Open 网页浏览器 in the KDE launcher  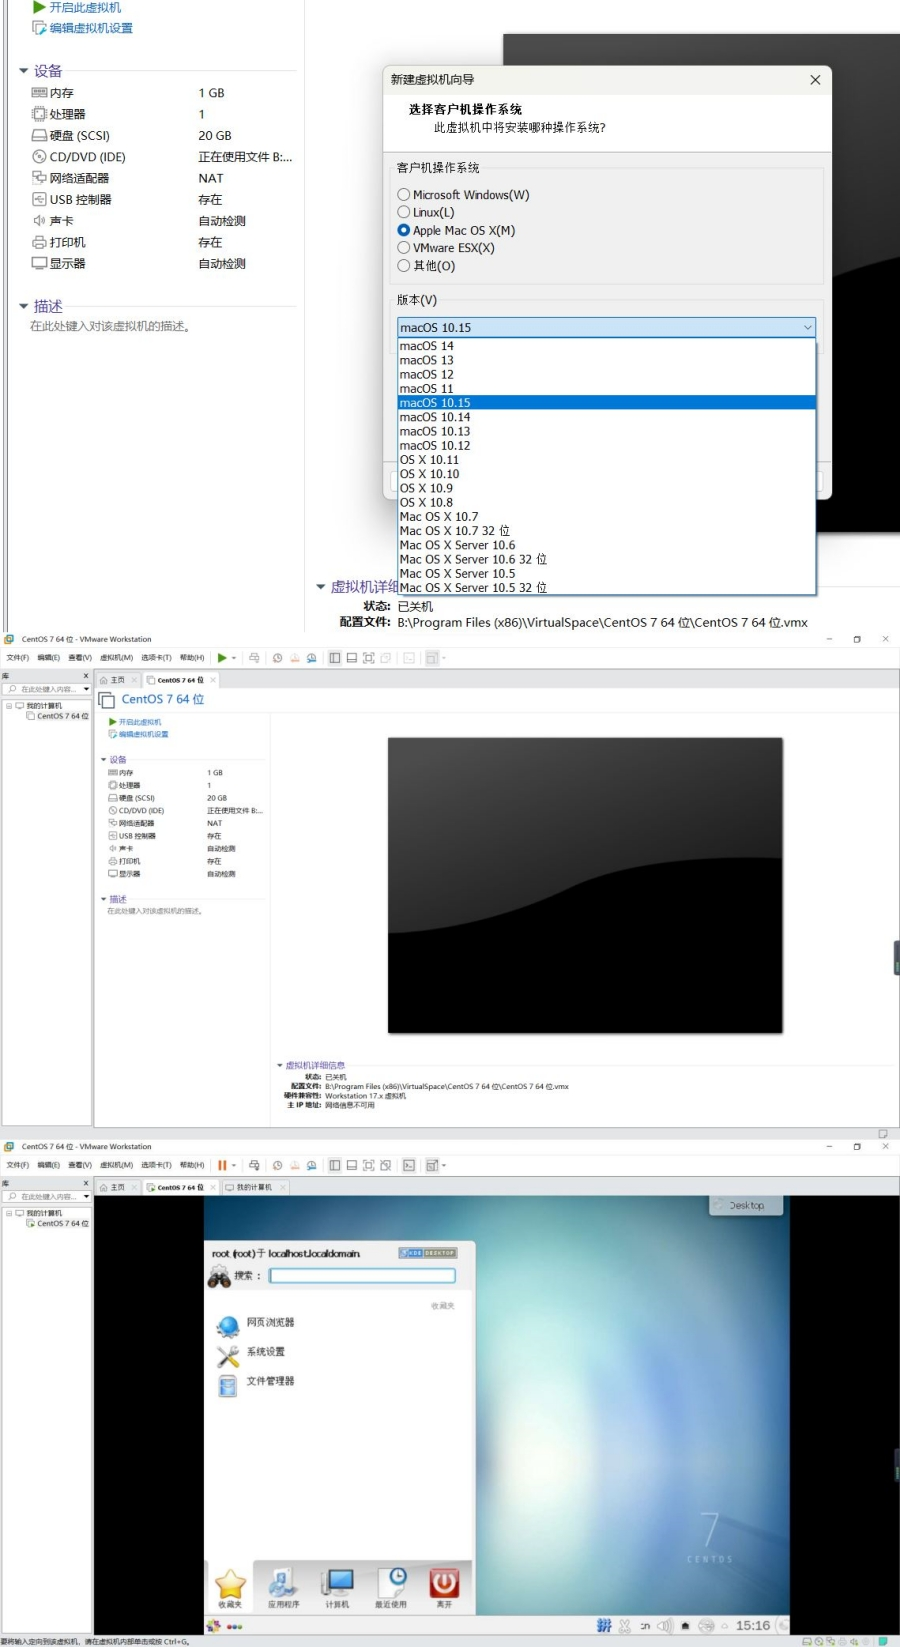(270, 1323)
